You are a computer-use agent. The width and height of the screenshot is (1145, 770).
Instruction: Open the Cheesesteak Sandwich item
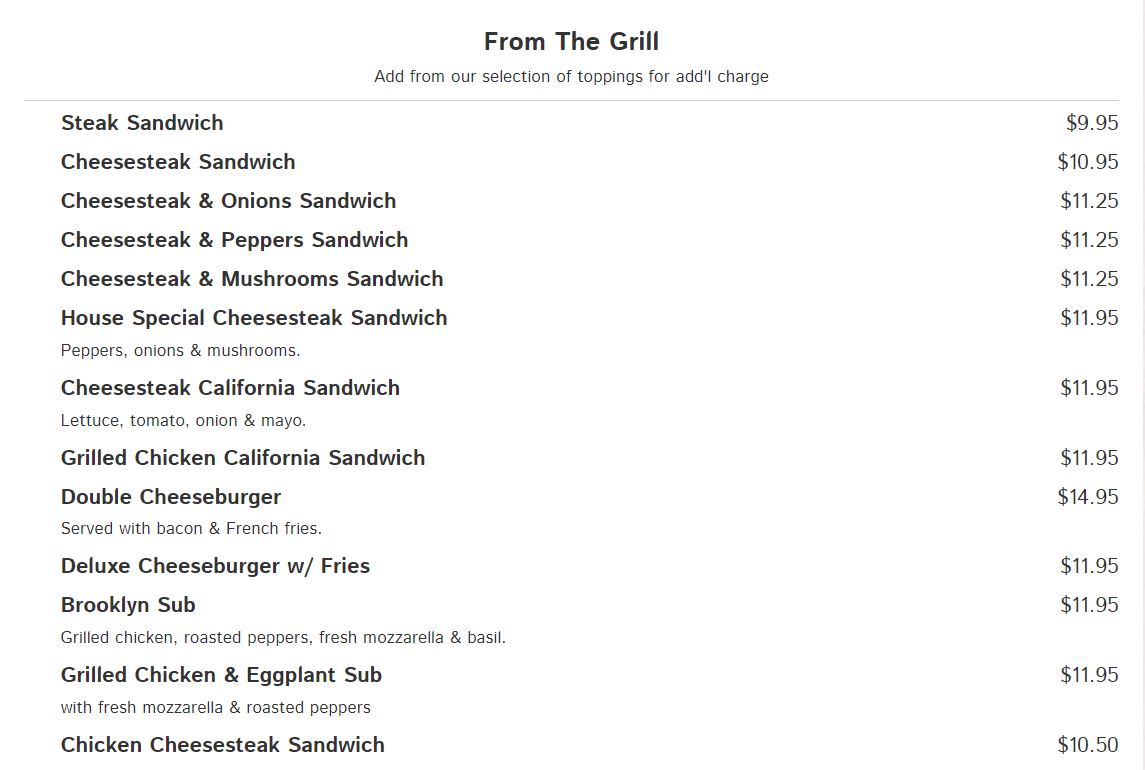click(x=178, y=162)
